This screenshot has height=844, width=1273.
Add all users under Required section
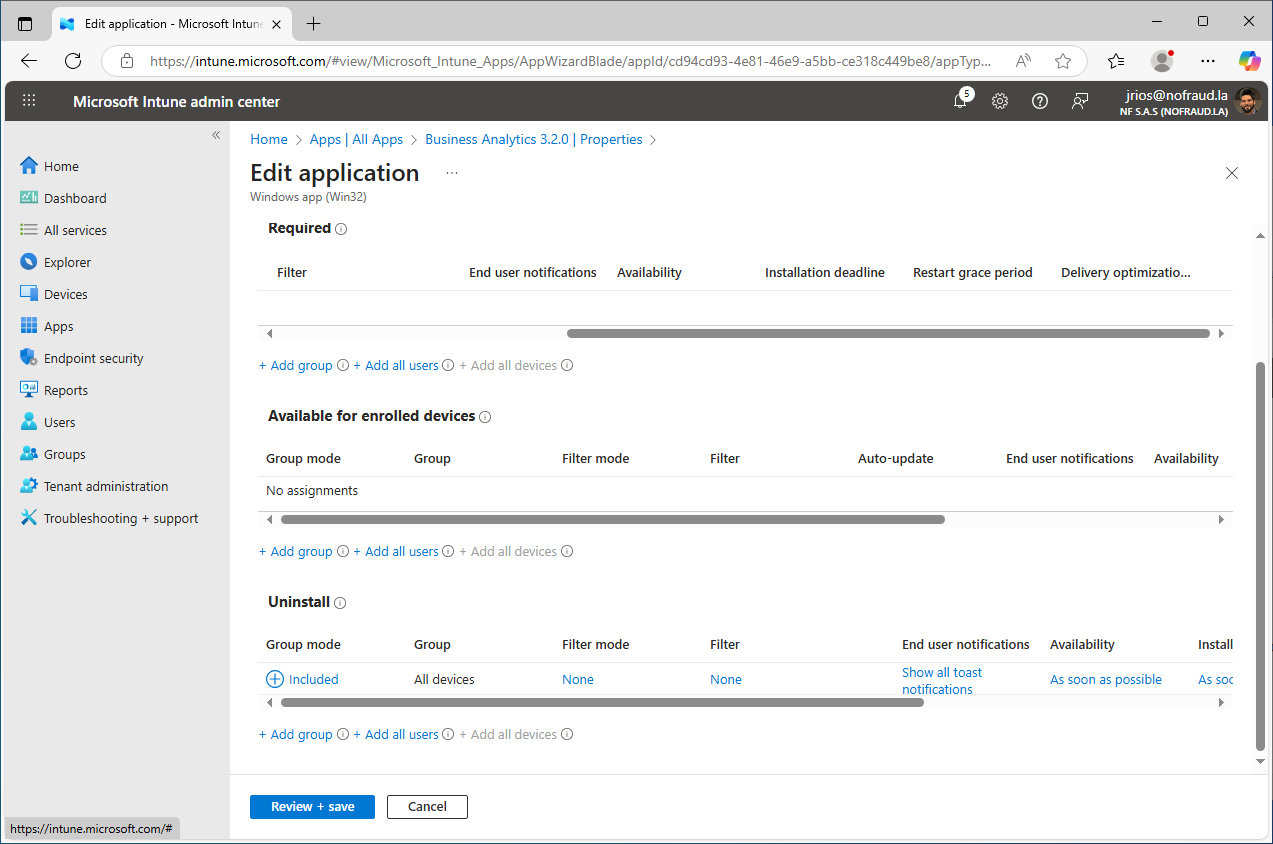click(x=396, y=365)
